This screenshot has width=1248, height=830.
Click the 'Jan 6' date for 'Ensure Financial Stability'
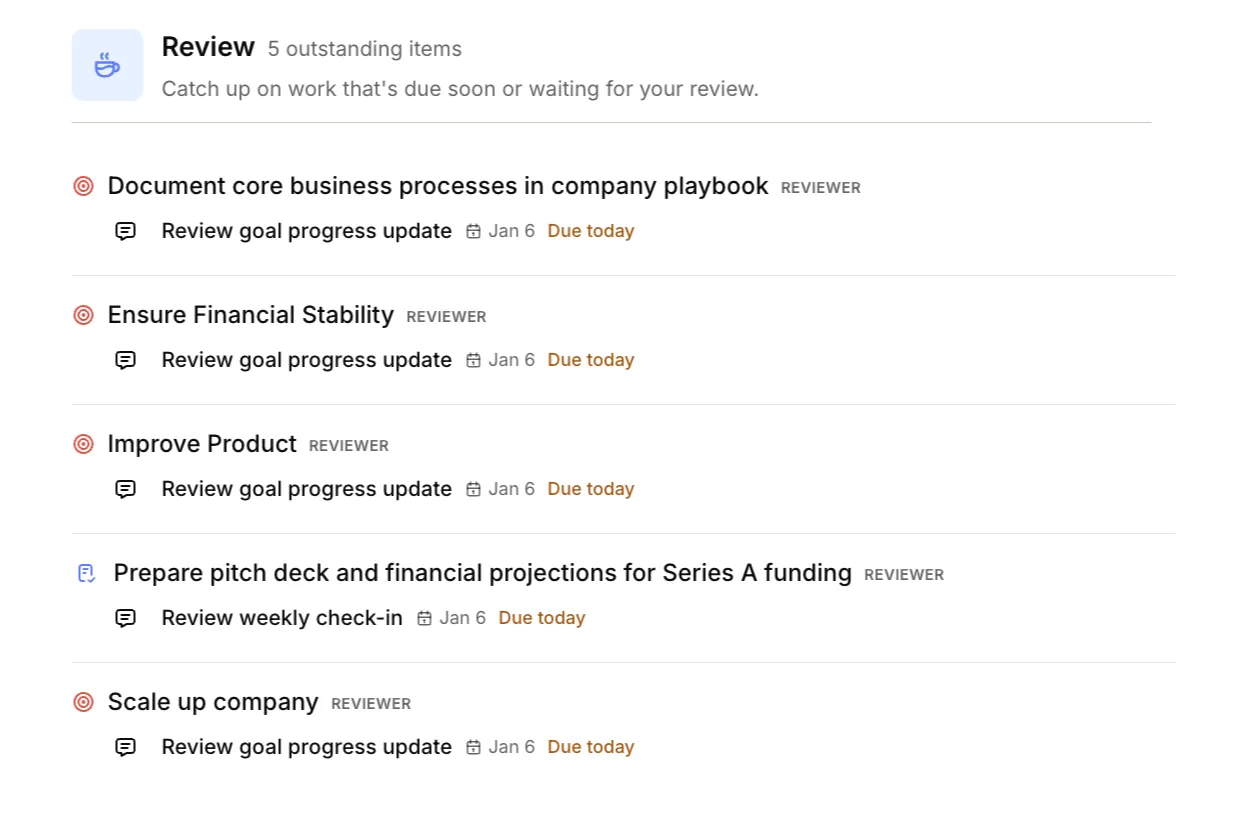(511, 359)
